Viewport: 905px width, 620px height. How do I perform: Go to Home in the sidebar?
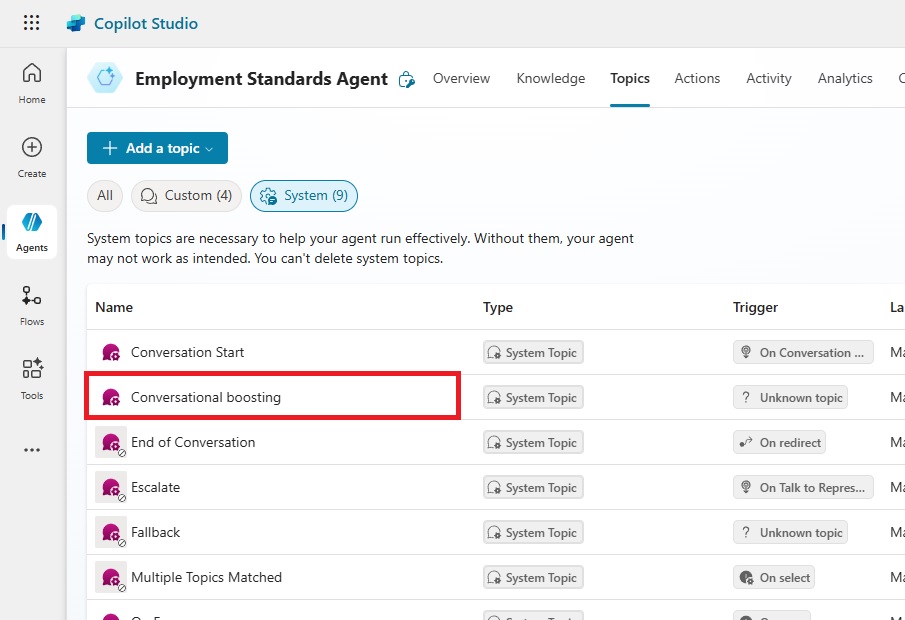point(32,83)
